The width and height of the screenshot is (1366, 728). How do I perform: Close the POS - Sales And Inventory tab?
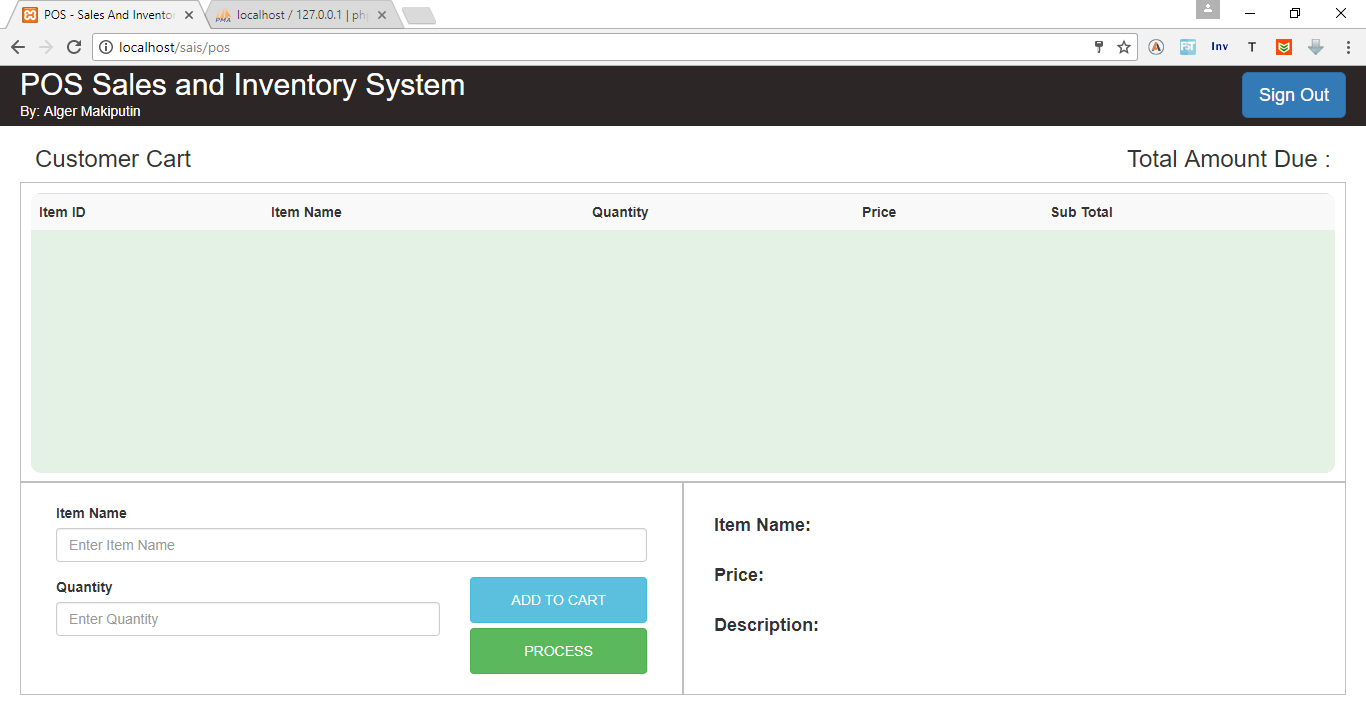(189, 15)
